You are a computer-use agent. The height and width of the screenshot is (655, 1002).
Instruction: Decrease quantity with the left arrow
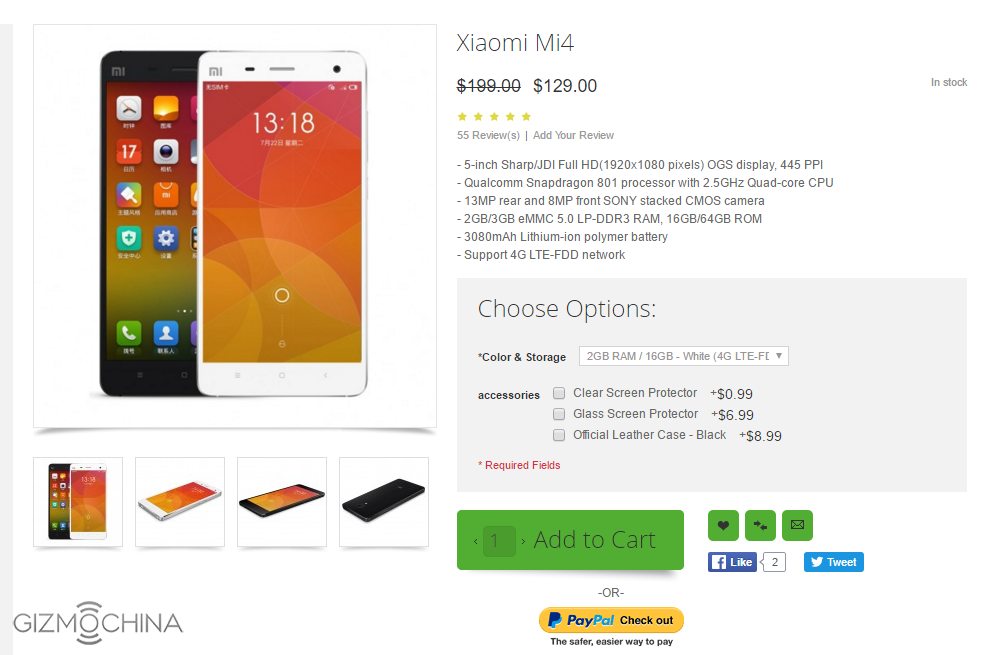coord(475,541)
